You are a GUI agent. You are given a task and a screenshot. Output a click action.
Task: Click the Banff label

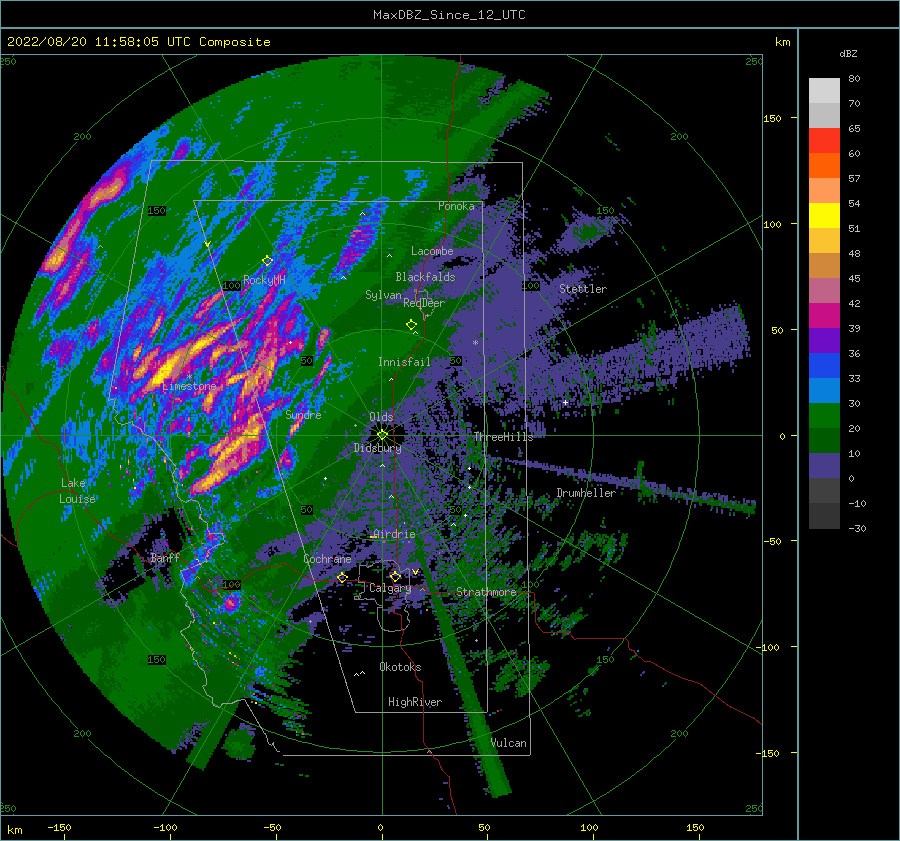point(165,557)
